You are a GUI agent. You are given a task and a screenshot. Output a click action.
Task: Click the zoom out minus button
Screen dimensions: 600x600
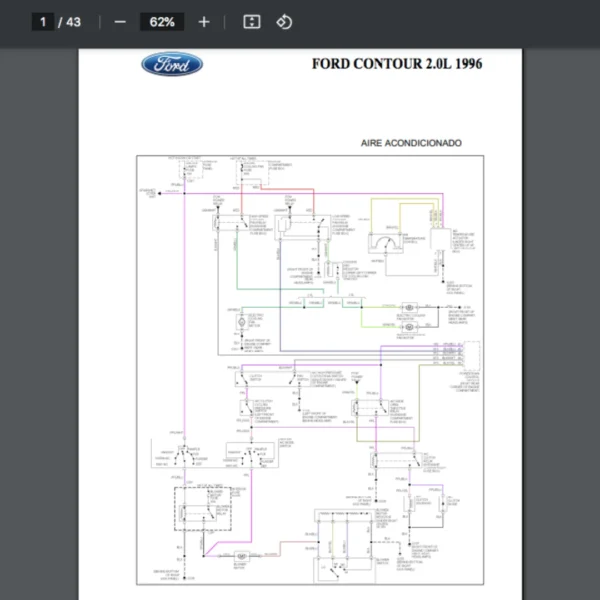120,22
